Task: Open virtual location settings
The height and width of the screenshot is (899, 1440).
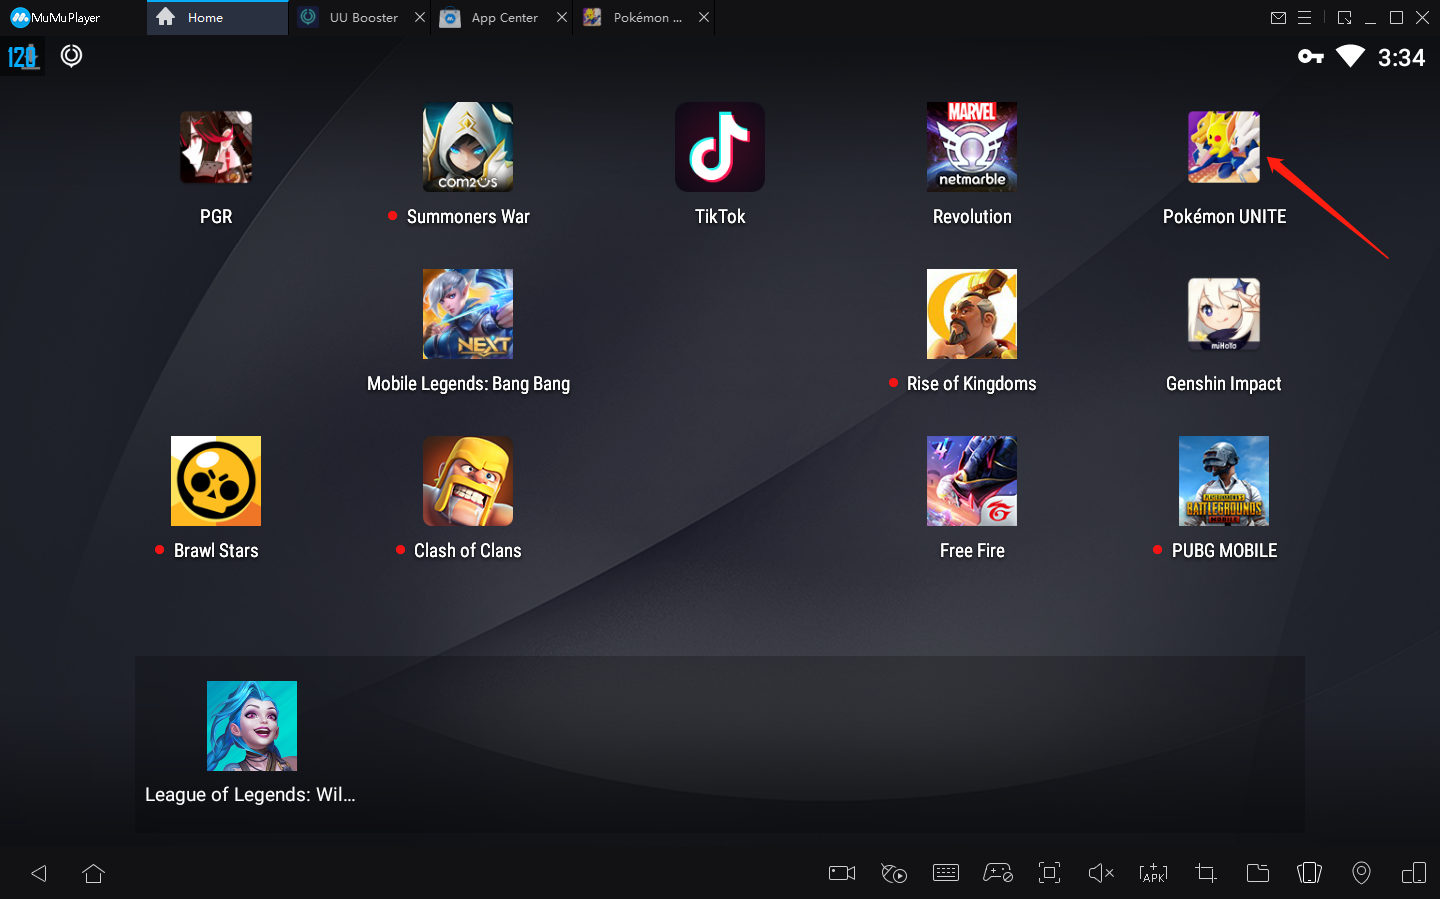Action: click(1362, 873)
